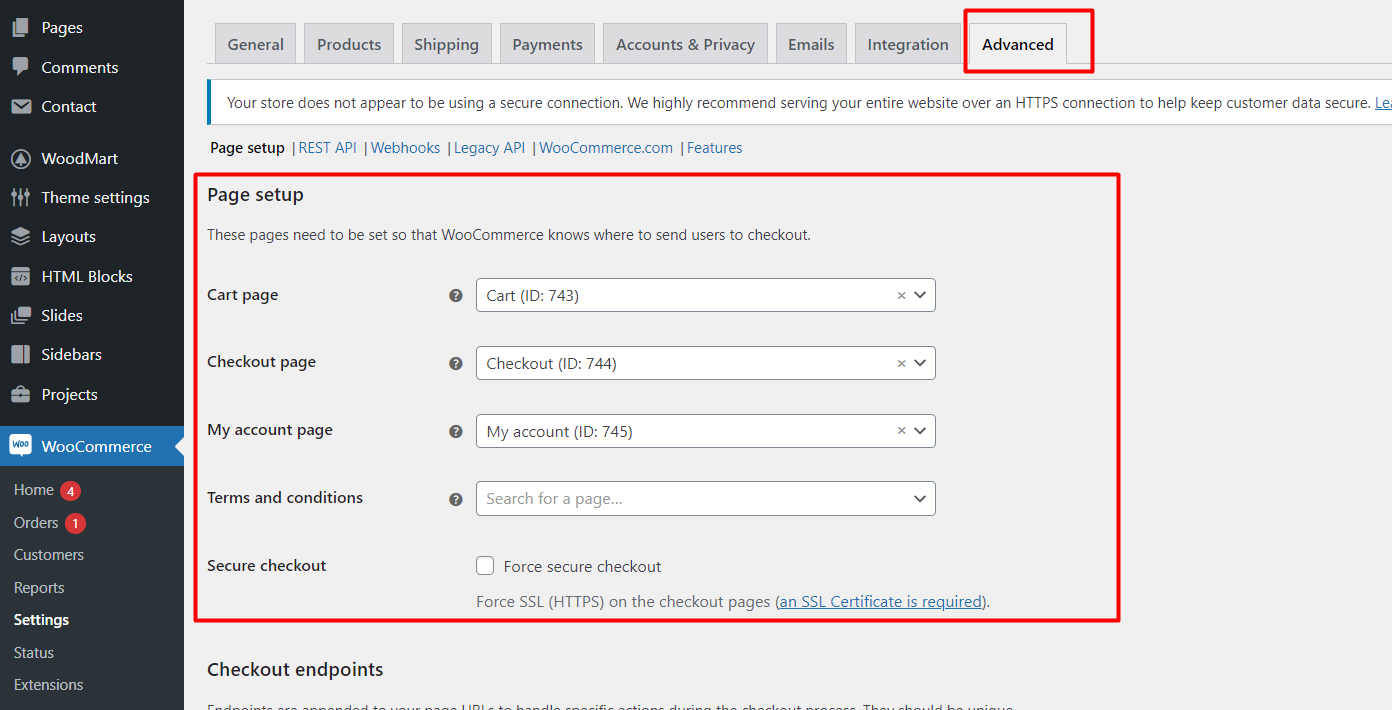Open the WooCommerce.com subsection link
Screen dimensions: 1392x710
point(606,148)
